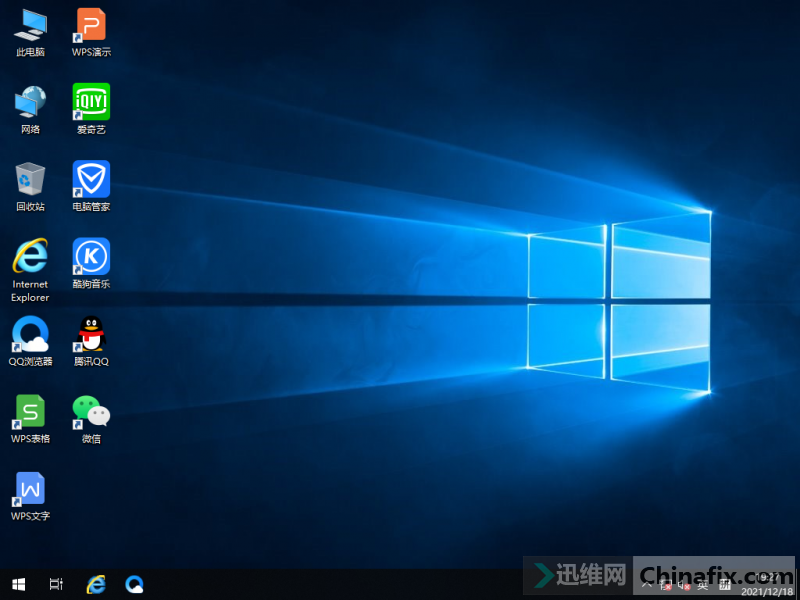Open the network status tray icon

(x=665, y=585)
